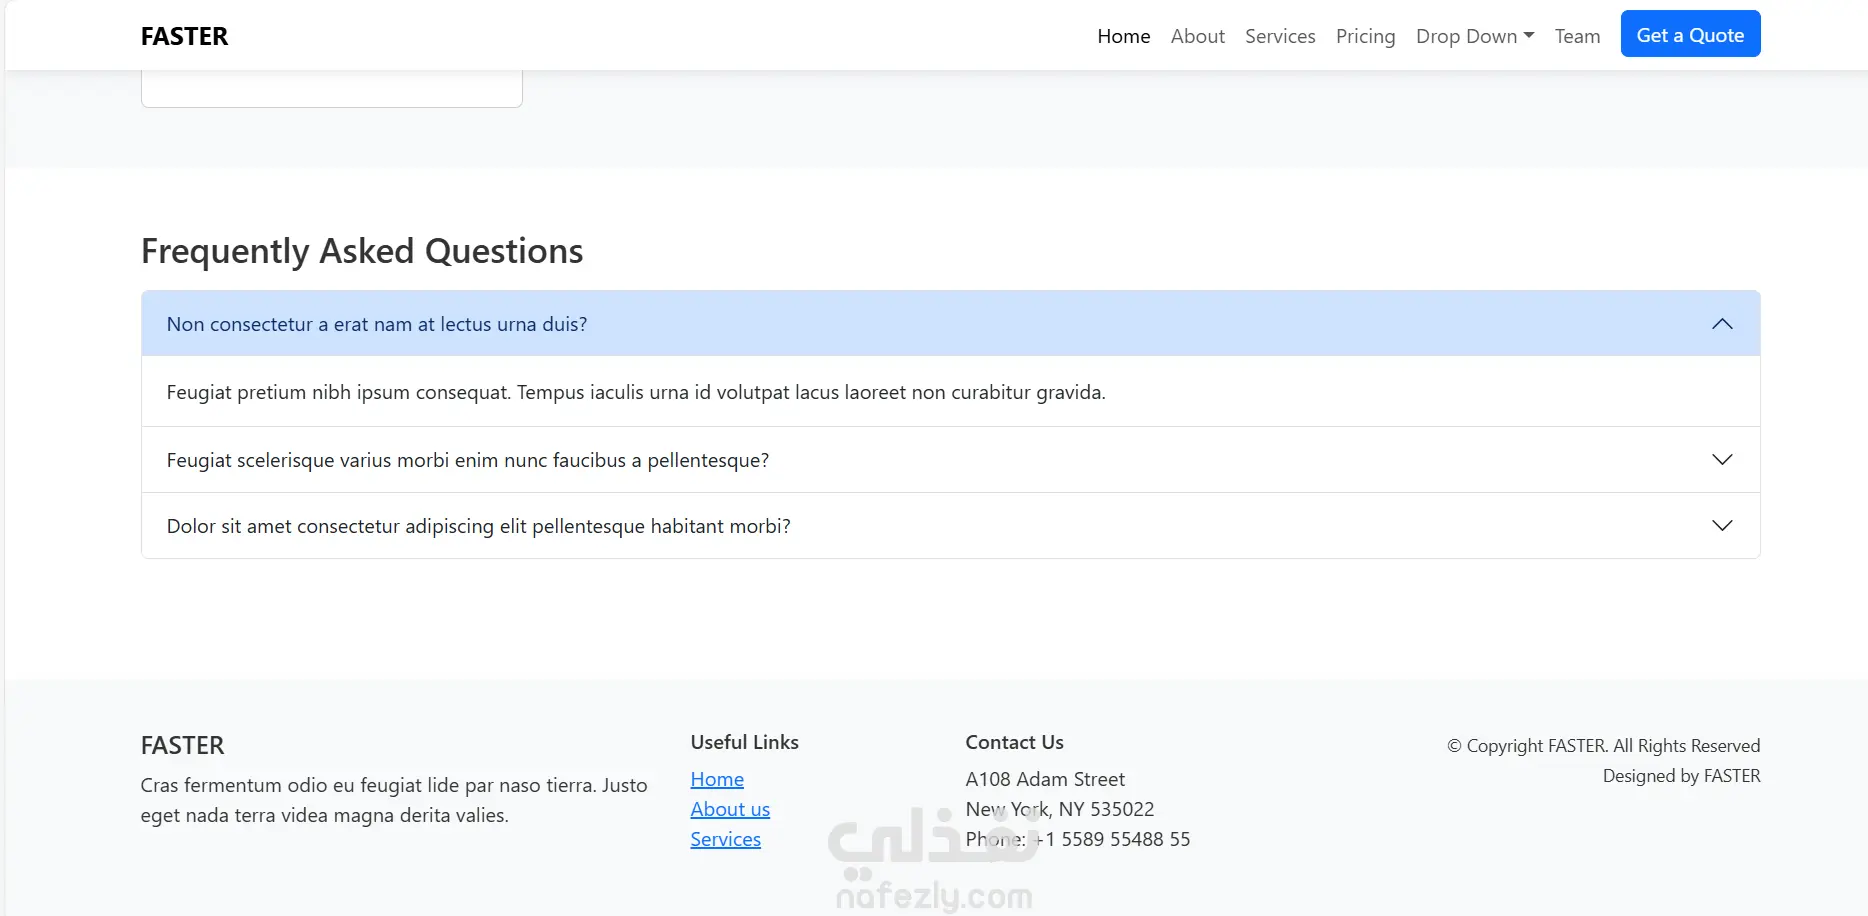
Task: Follow the footer Home link
Action: point(717,779)
